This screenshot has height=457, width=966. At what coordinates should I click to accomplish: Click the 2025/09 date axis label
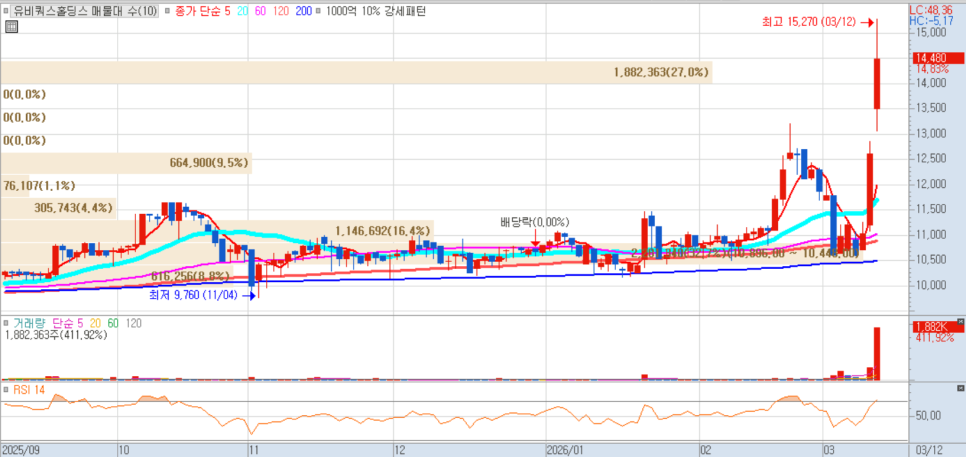[x=22, y=449]
